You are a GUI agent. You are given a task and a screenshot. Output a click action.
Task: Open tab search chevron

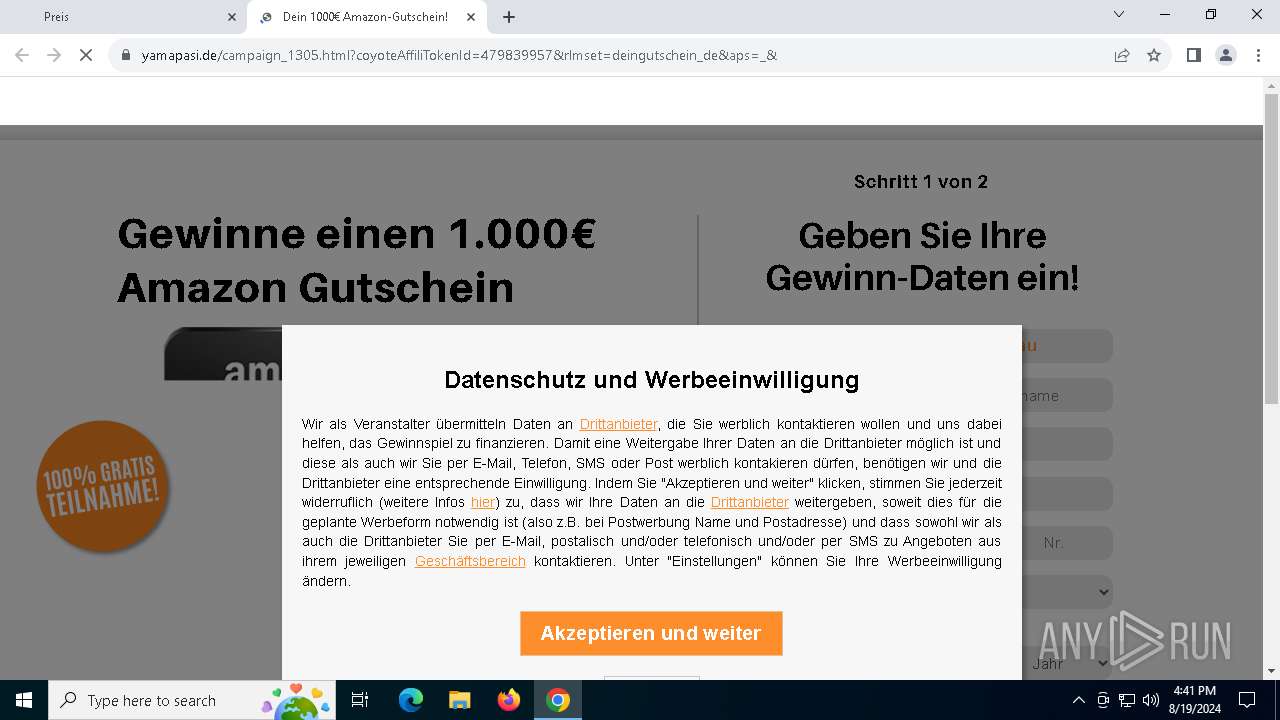coord(1119,14)
